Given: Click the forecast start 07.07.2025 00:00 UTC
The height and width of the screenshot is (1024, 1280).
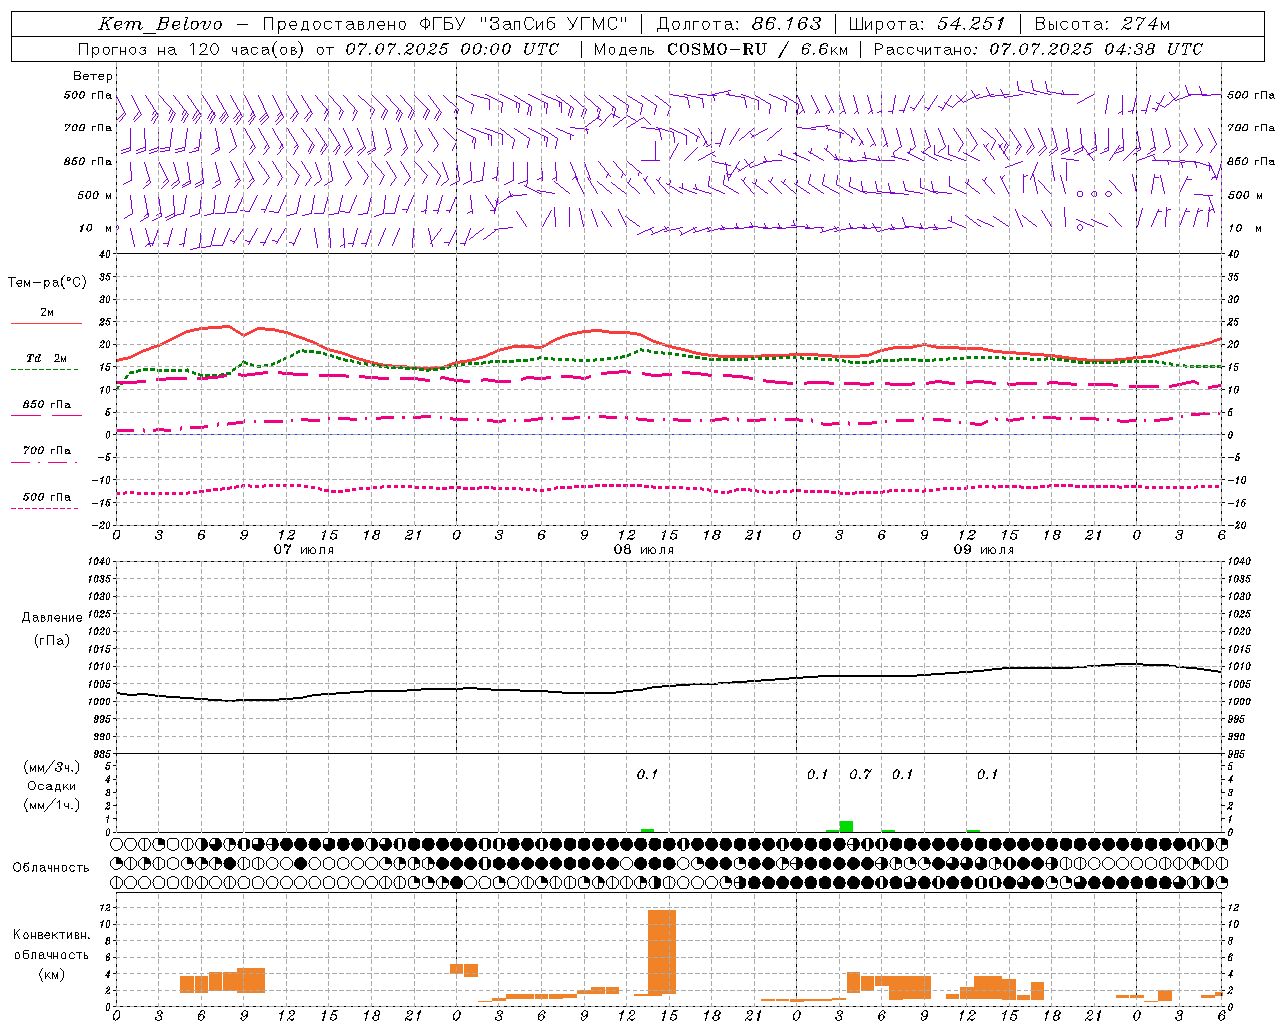Looking at the screenshot, I should click(452, 49).
